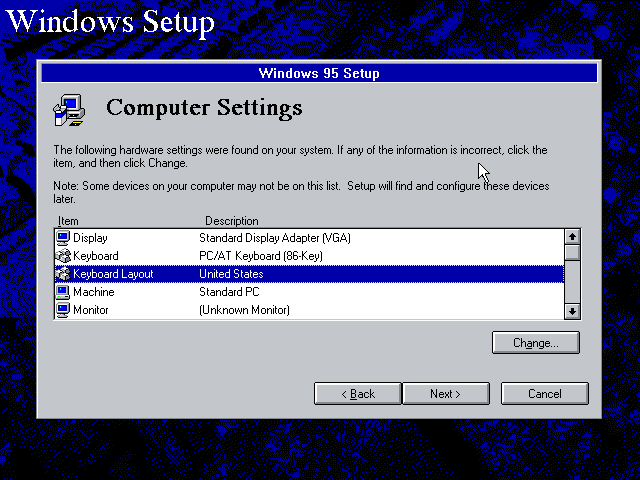Click the Monitor row icon
This screenshot has height=480, width=640.
[63, 310]
